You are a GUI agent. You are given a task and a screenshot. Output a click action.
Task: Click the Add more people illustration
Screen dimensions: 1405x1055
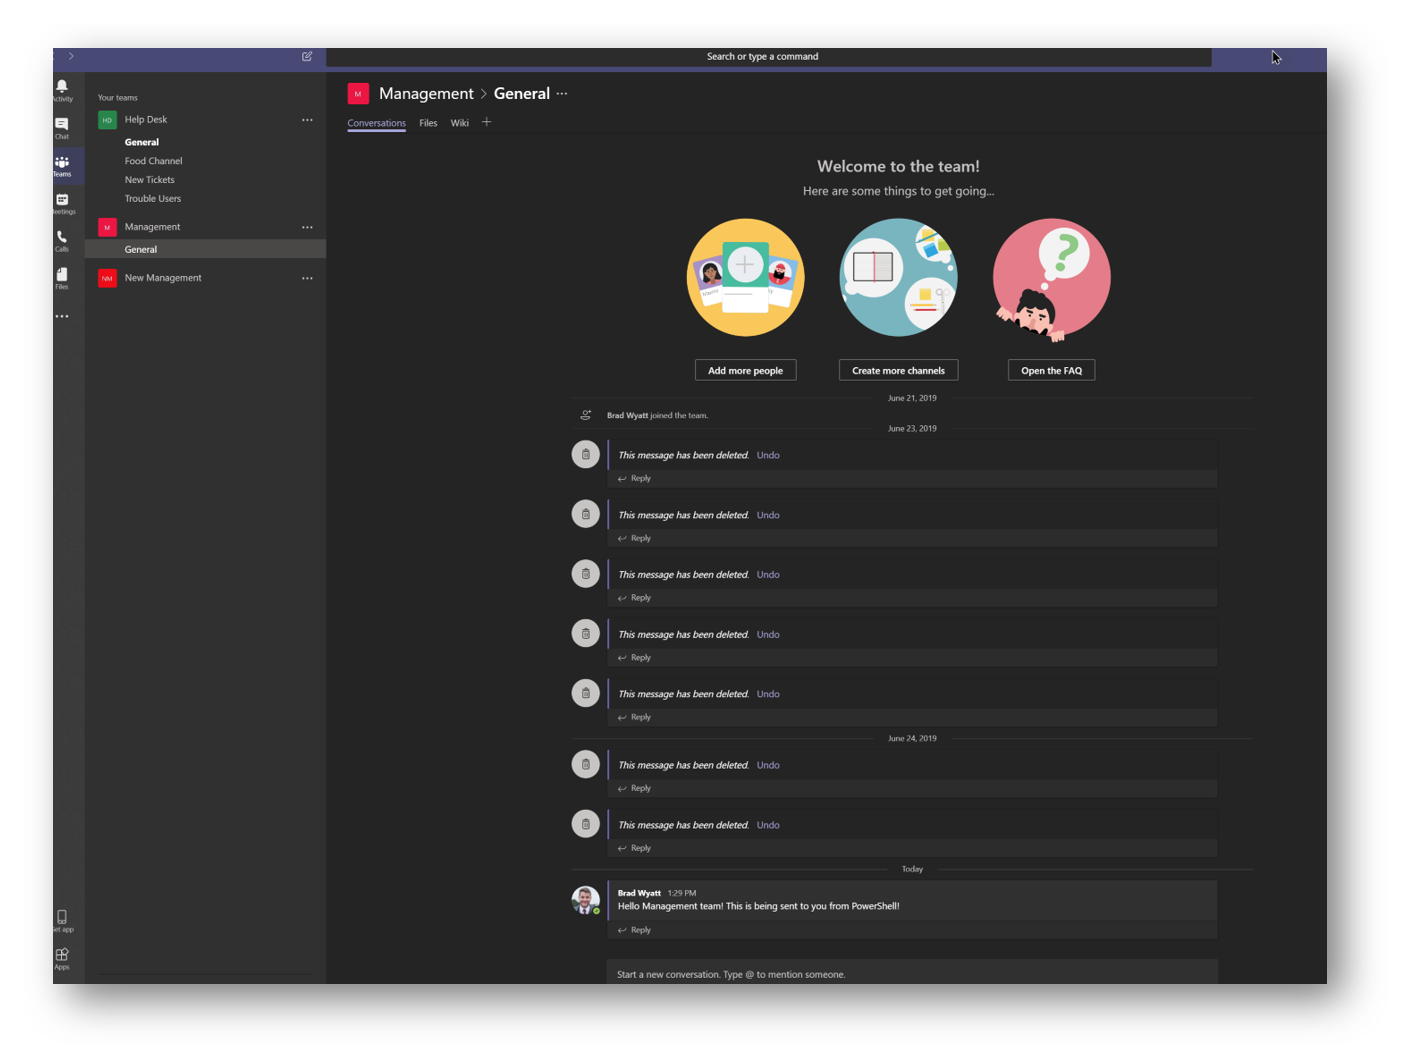tap(745, 278)
